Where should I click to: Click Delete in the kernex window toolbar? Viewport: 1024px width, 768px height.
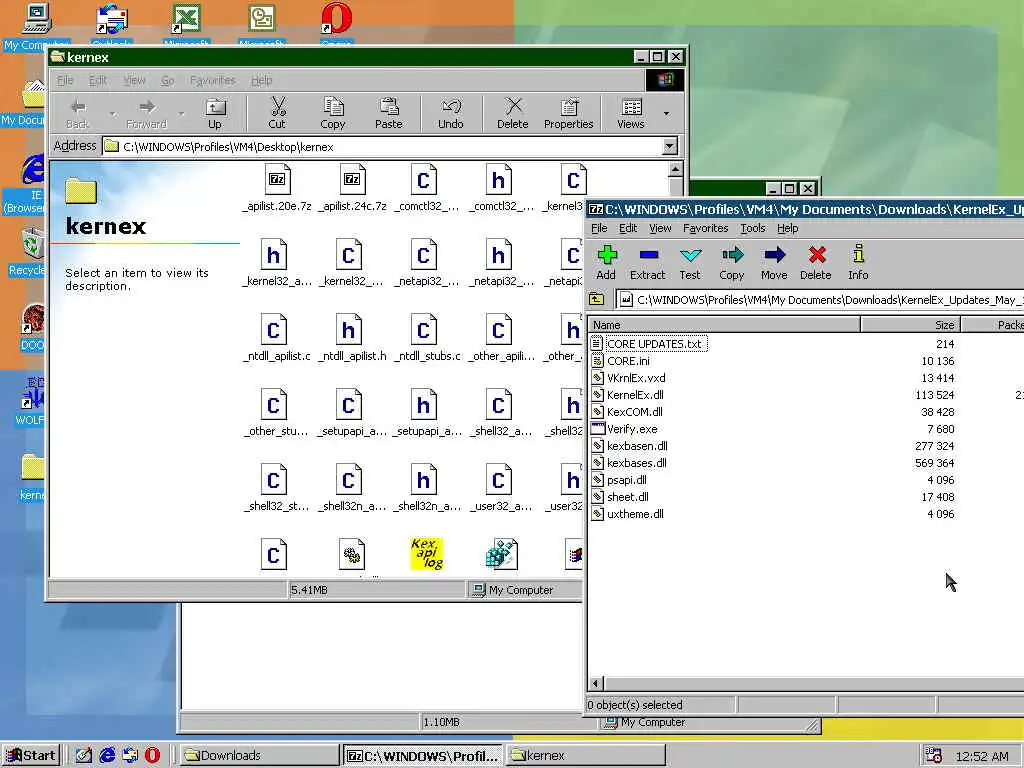[x=513, y=113]
